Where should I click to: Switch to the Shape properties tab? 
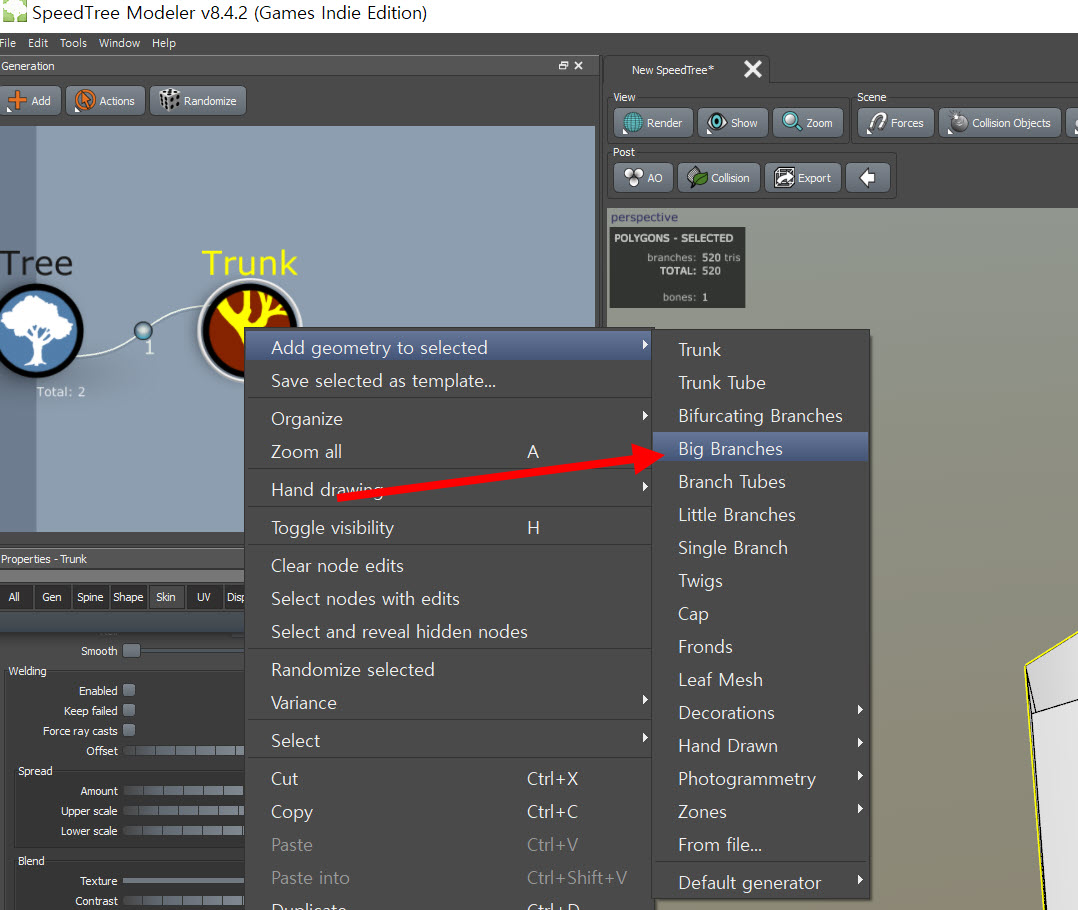click(128, 597)
